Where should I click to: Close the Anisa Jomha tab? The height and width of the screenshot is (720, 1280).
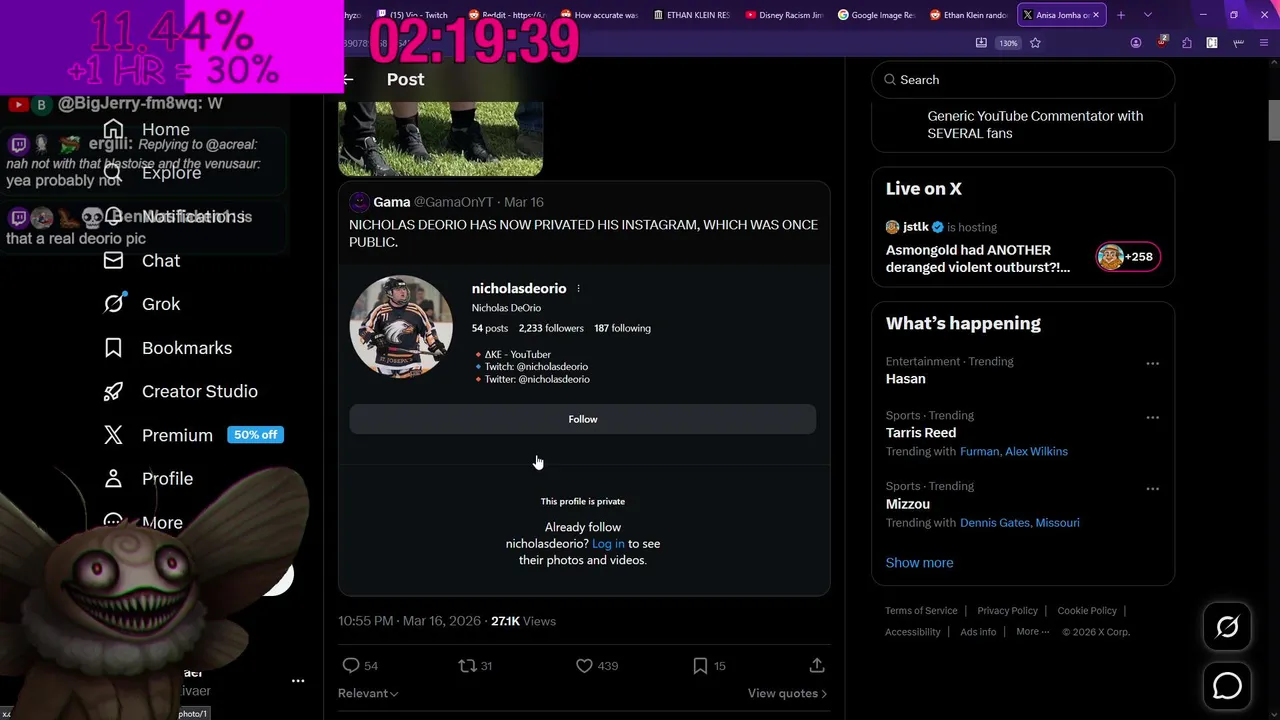(1097, 15)
